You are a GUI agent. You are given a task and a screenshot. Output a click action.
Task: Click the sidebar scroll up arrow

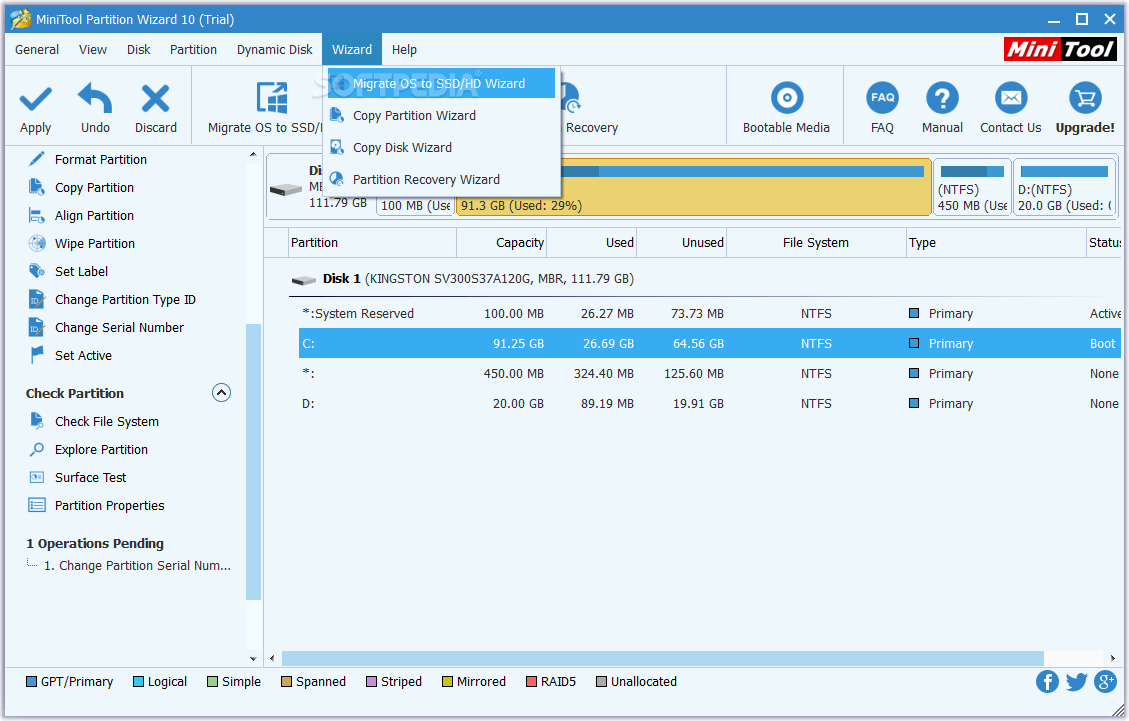[253, 154]
